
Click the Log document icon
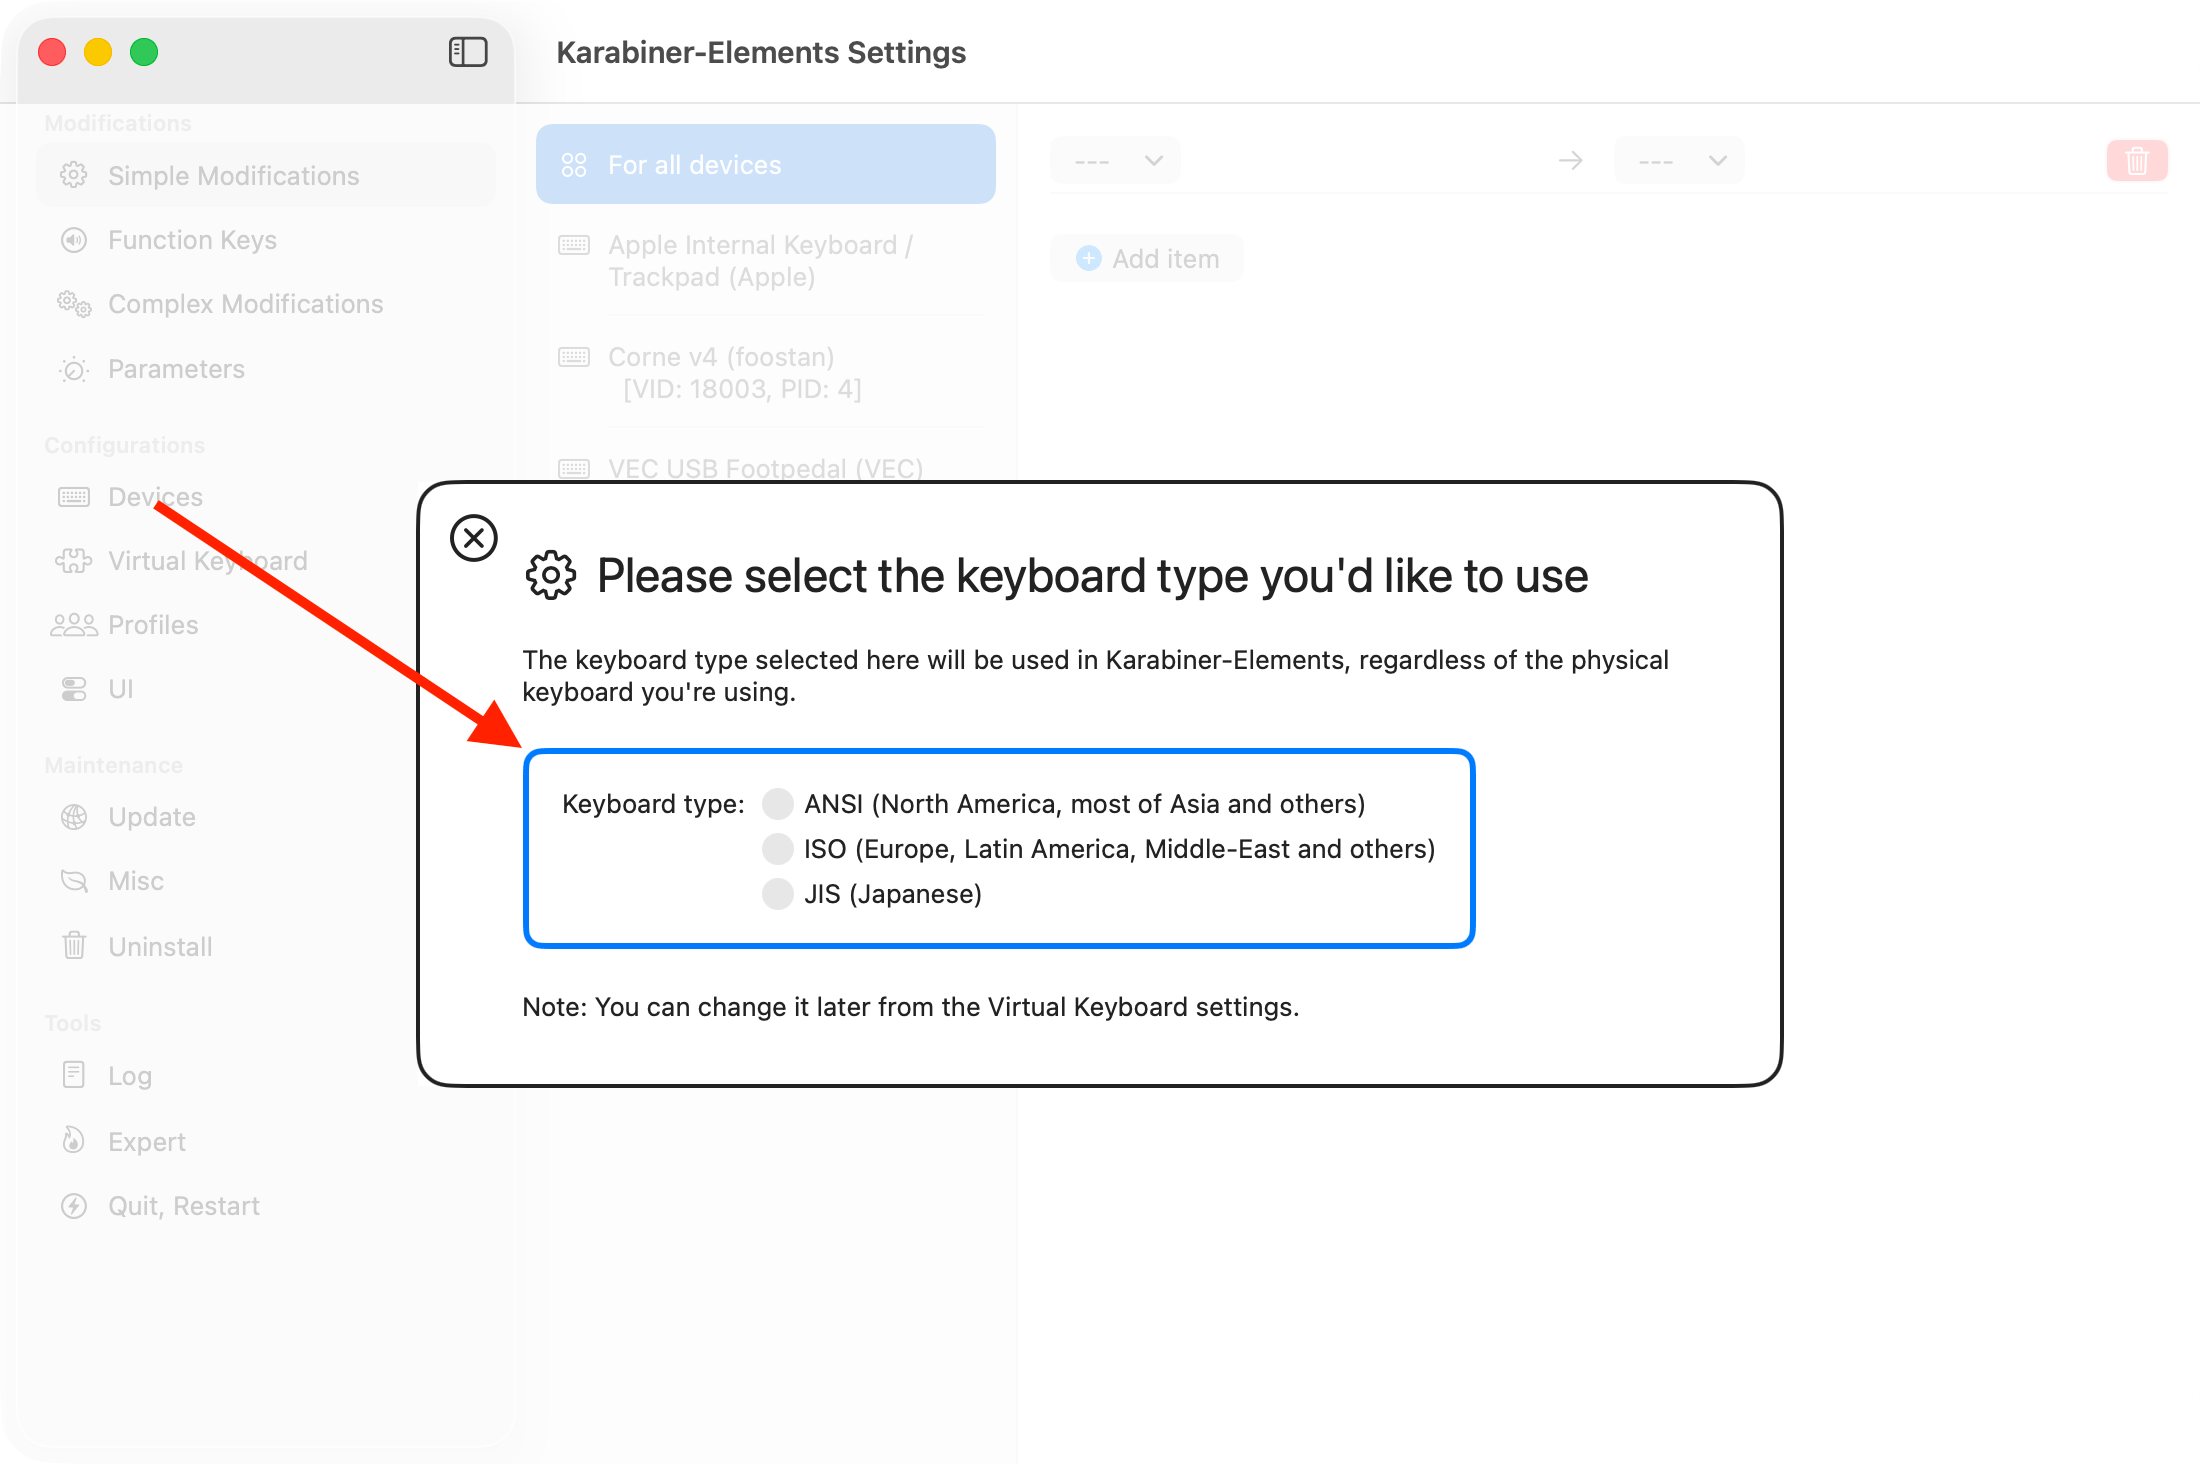(x=74, y=1075)
